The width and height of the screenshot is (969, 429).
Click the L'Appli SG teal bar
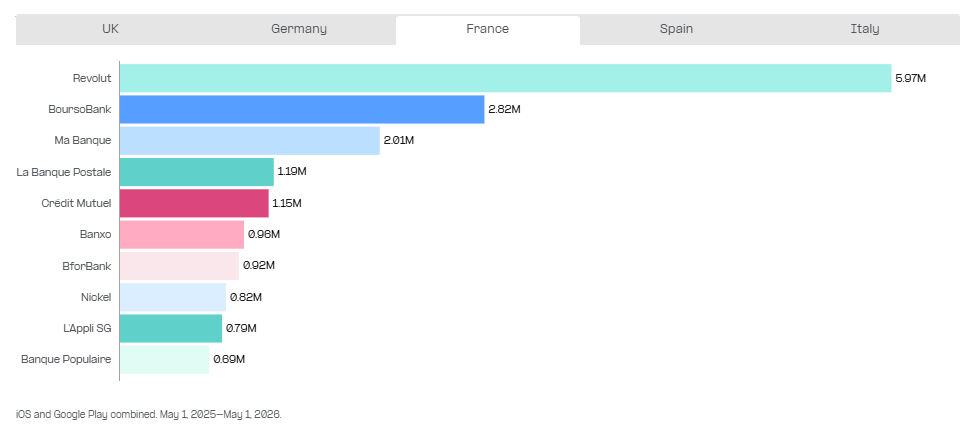[171, 328]
